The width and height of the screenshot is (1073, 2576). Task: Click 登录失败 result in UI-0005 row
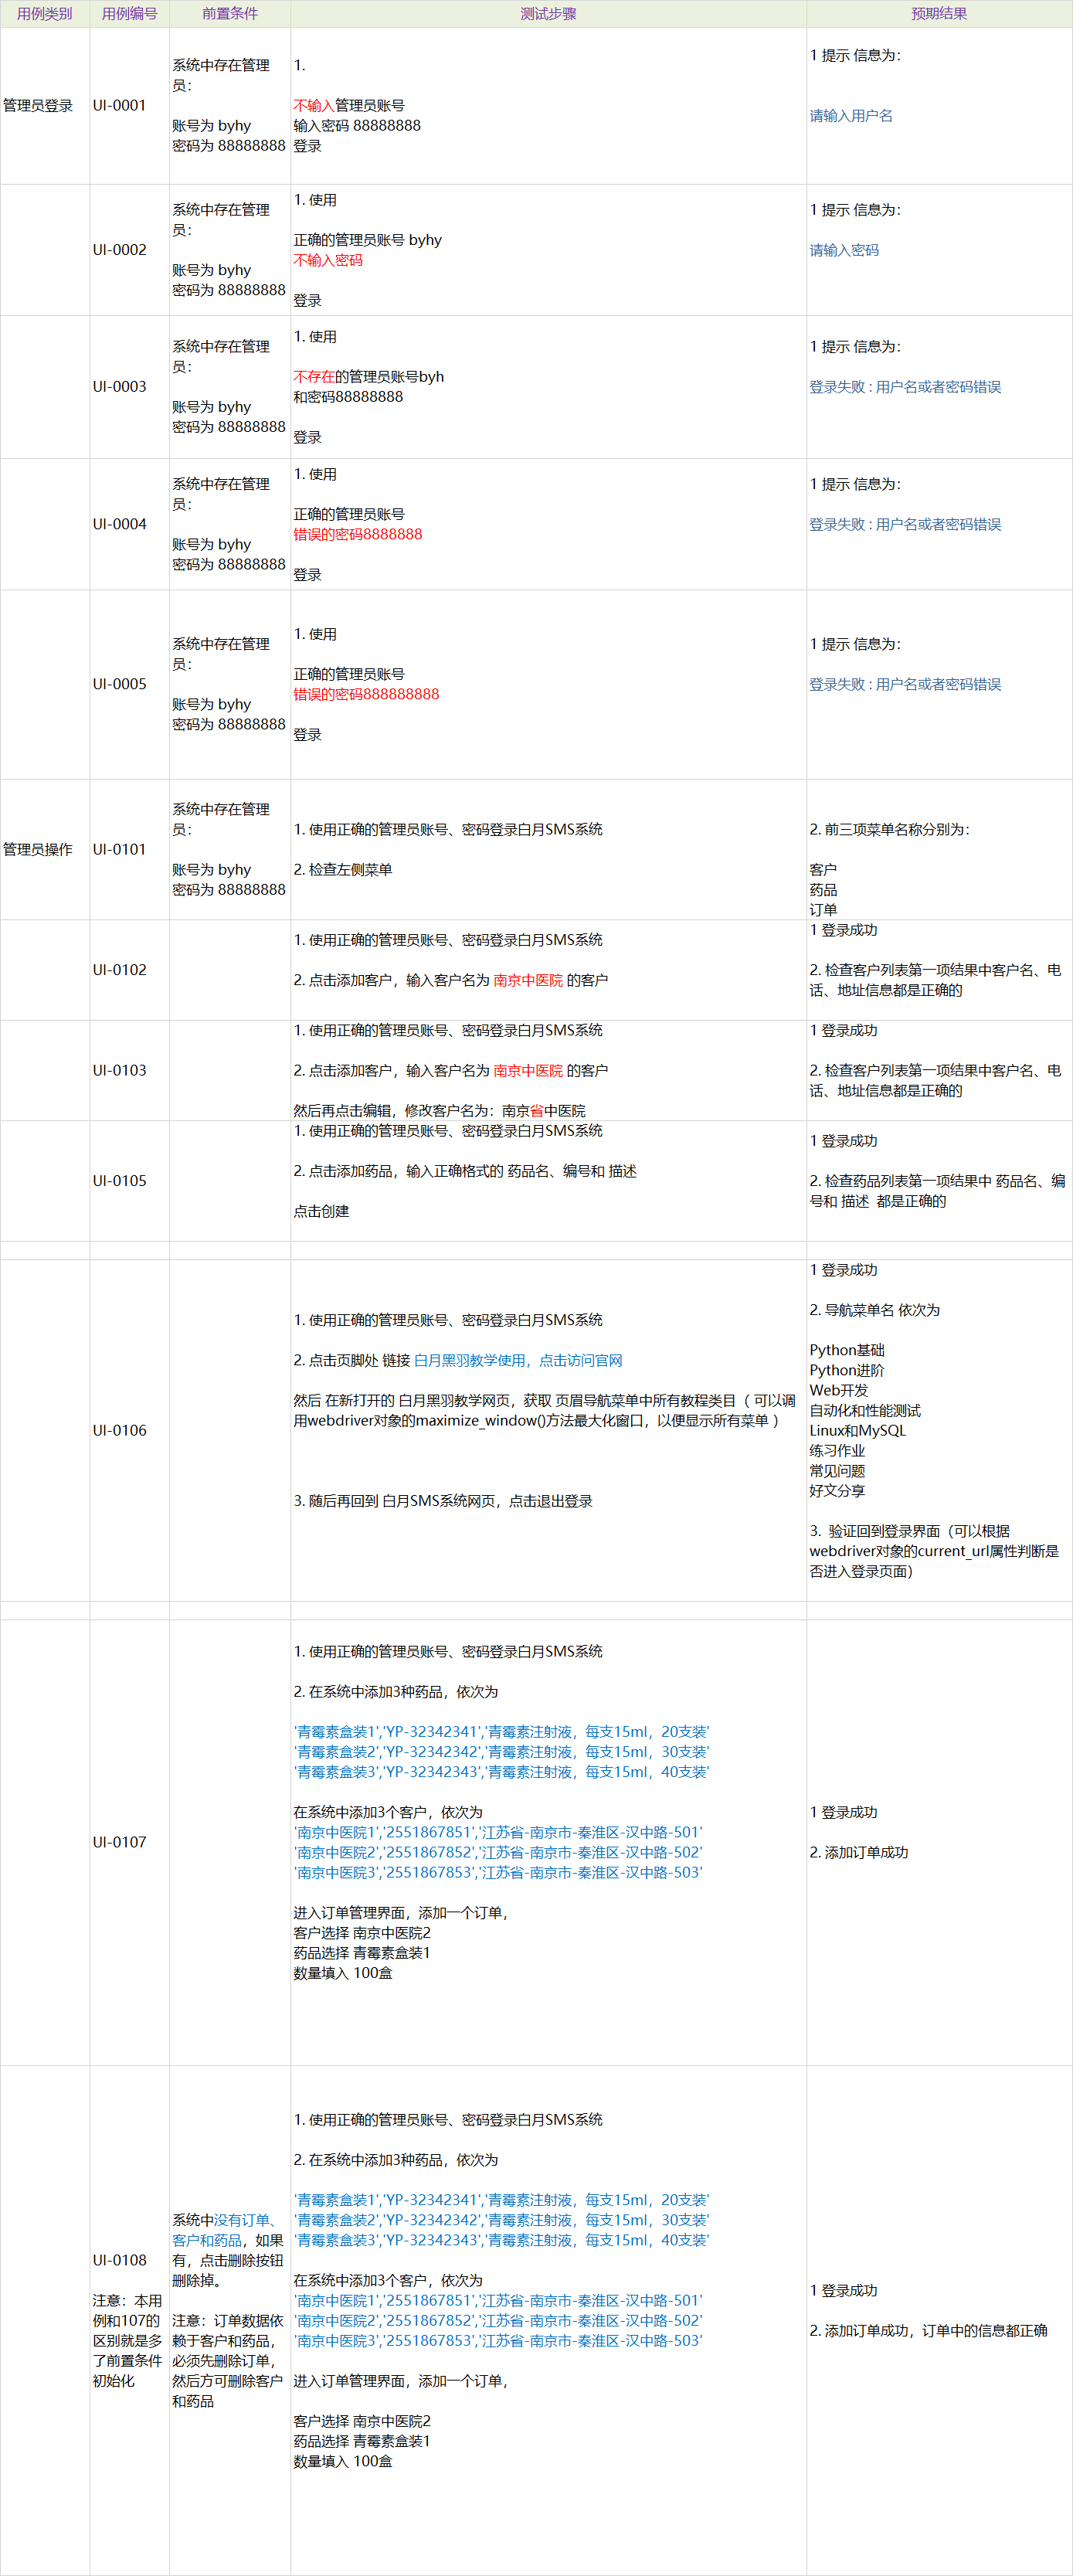coord(905,684)
